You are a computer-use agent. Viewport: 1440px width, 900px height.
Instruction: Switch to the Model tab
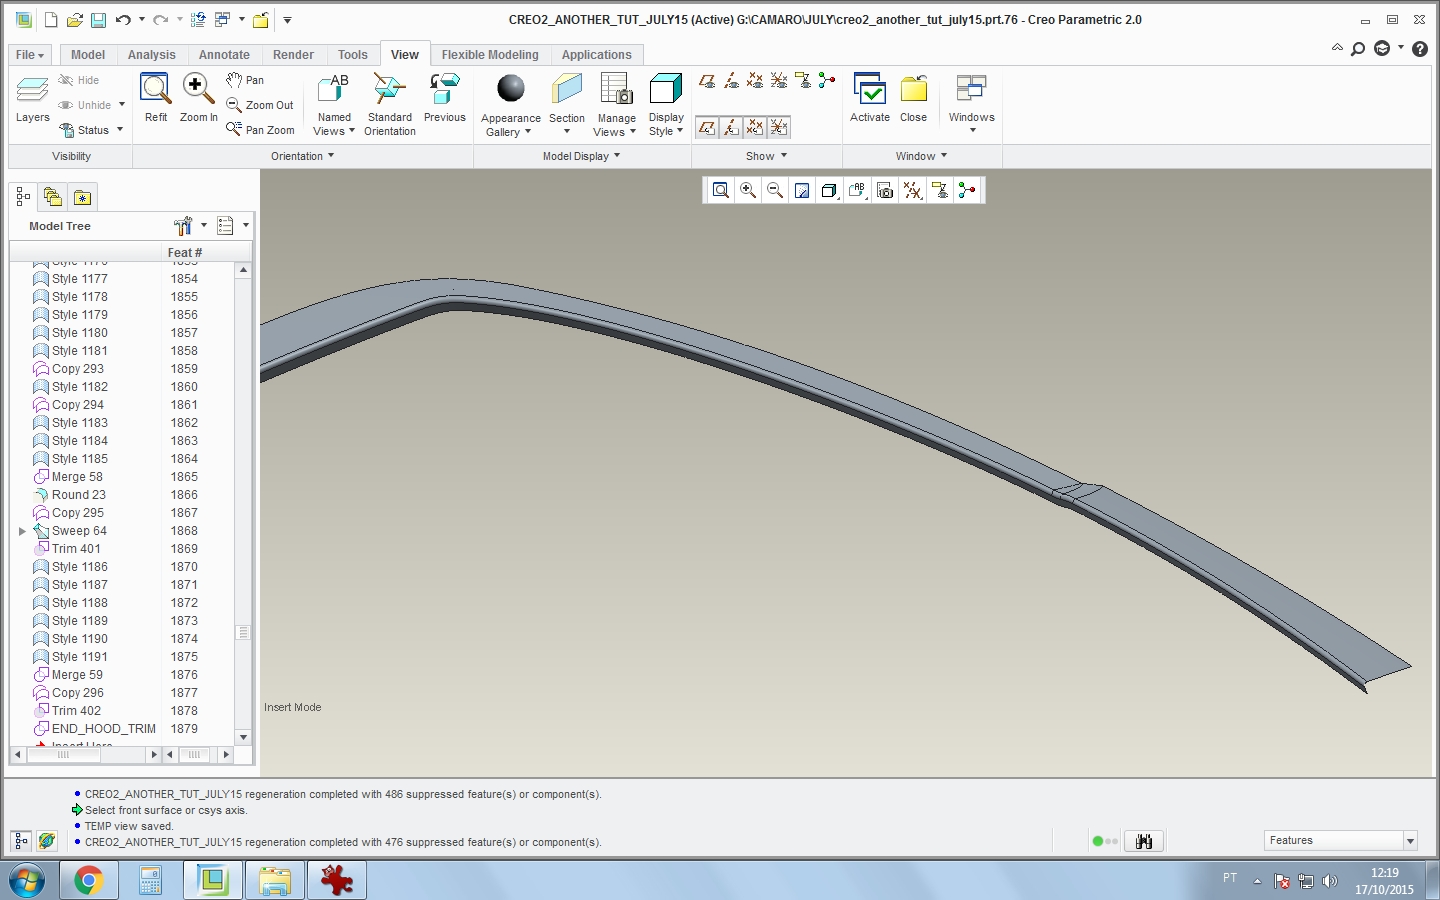pyautogui.click(x=88, y=55)
